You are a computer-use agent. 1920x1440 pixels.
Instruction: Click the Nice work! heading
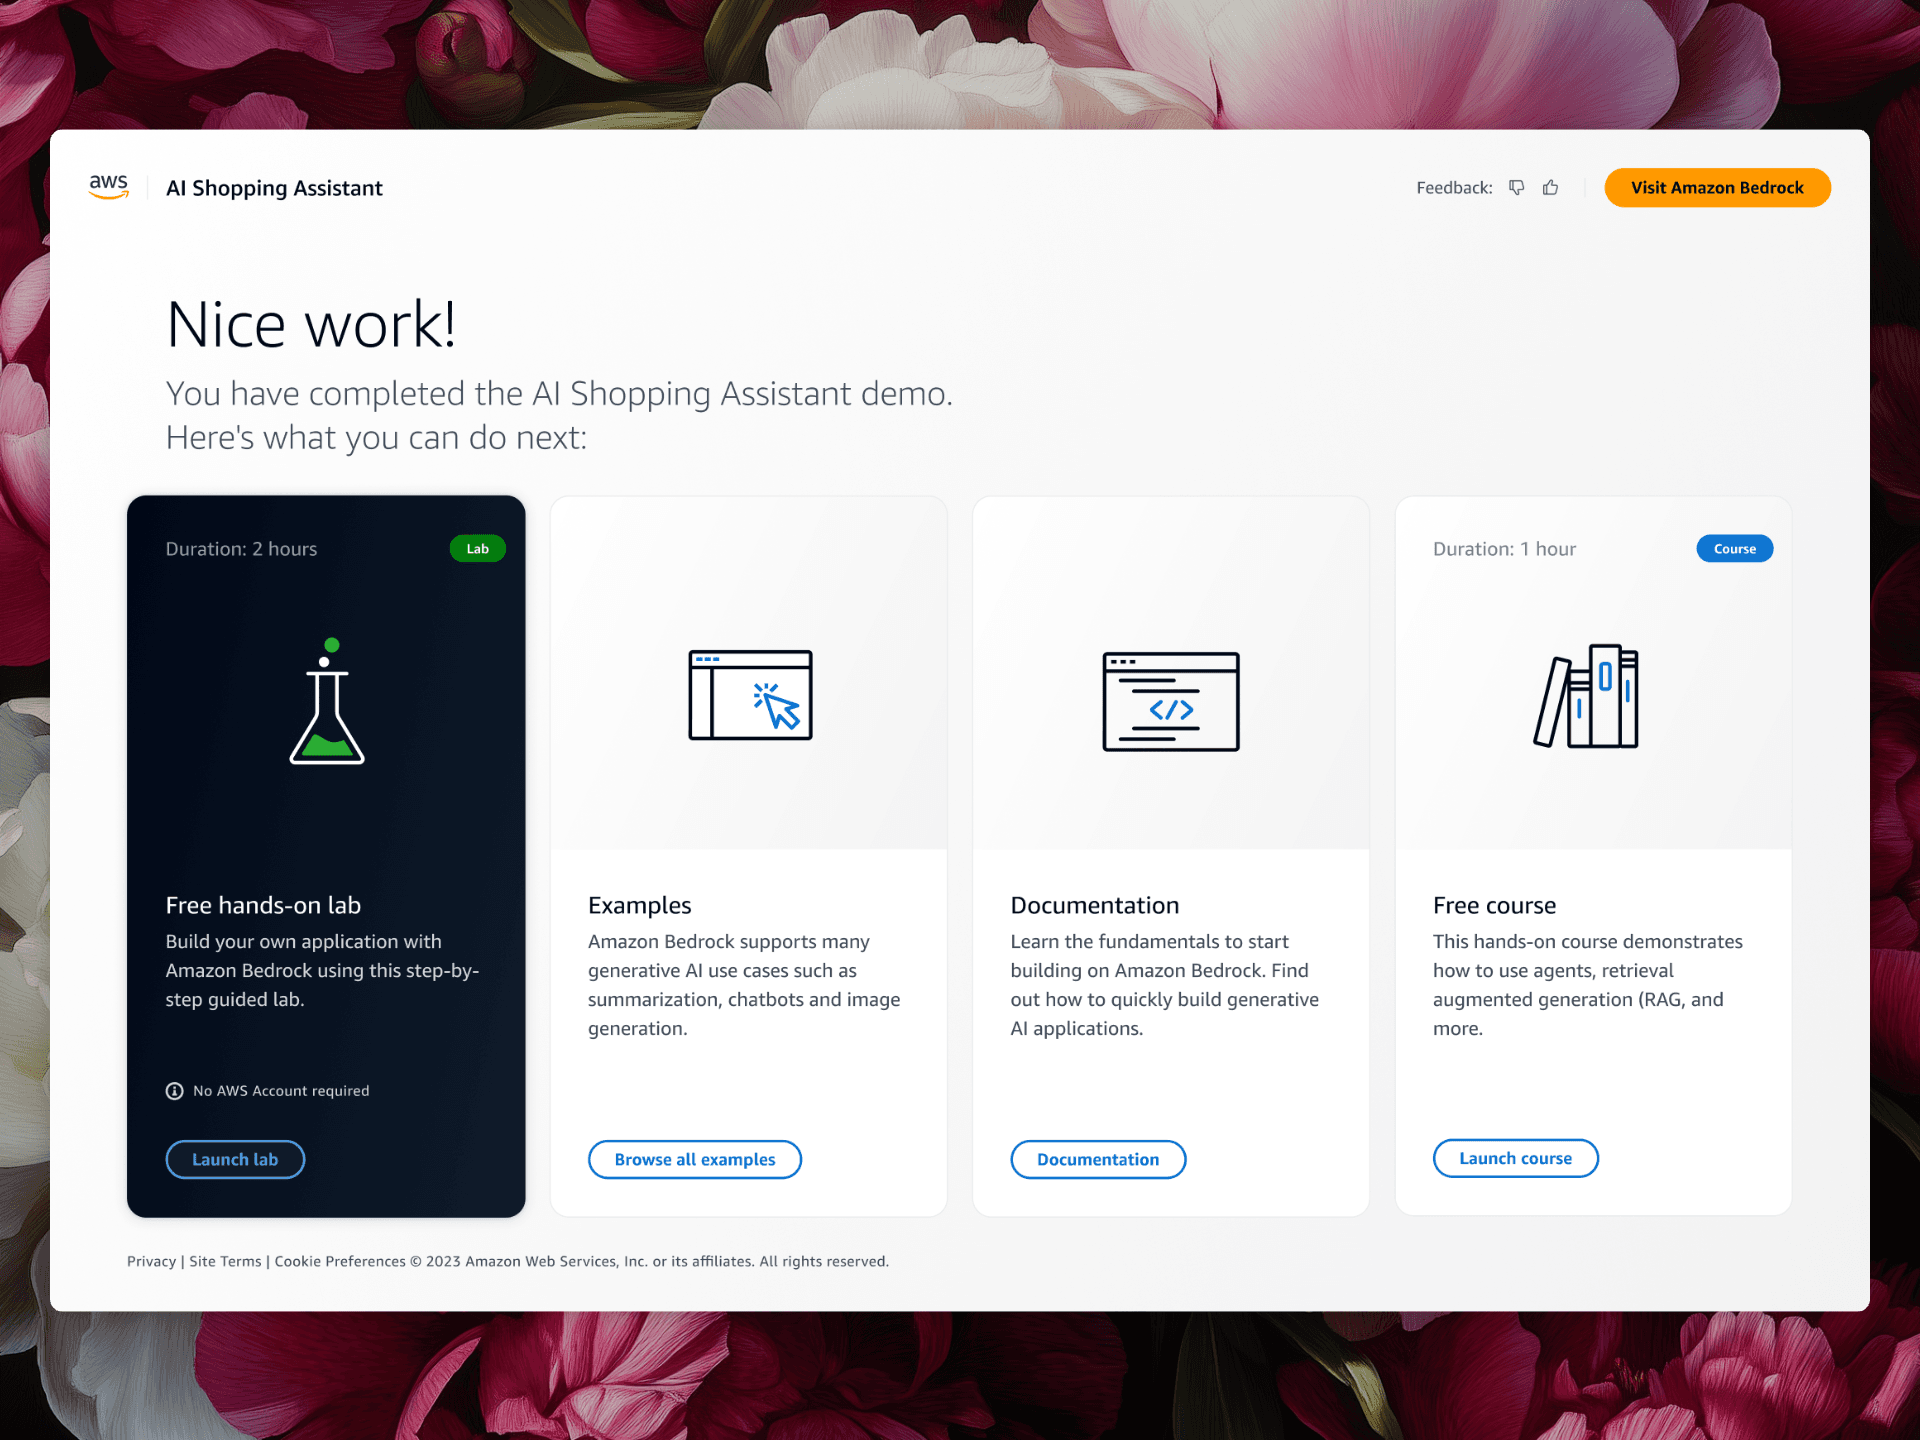point(311,324)
